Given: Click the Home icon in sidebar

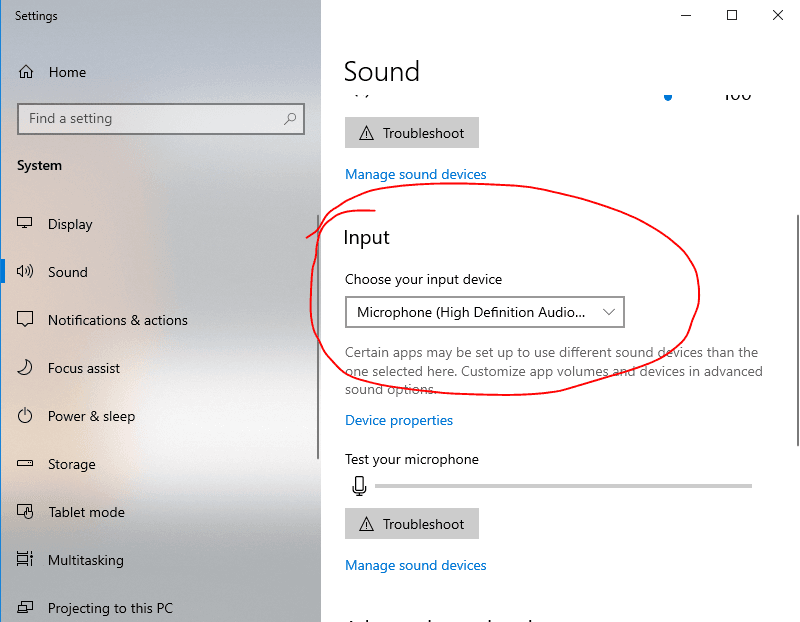Looking at the screenshot, I should click(26, 72).
